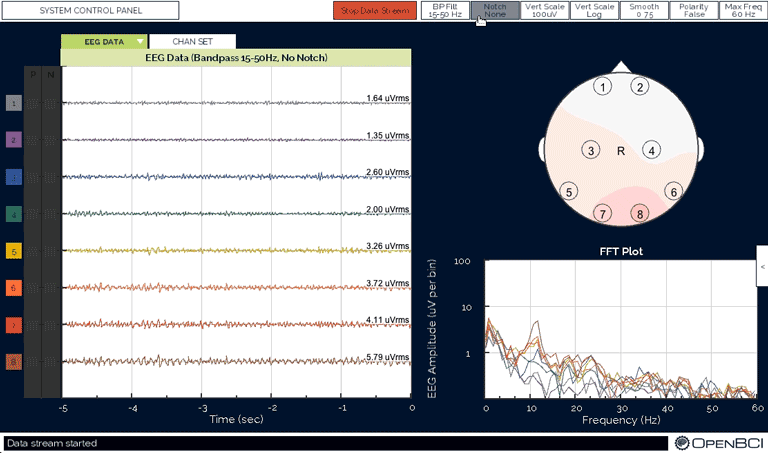The image size is (768, 453).
Task: Expand the EEG DATA dropdown arrow
Action: point(140,42)
